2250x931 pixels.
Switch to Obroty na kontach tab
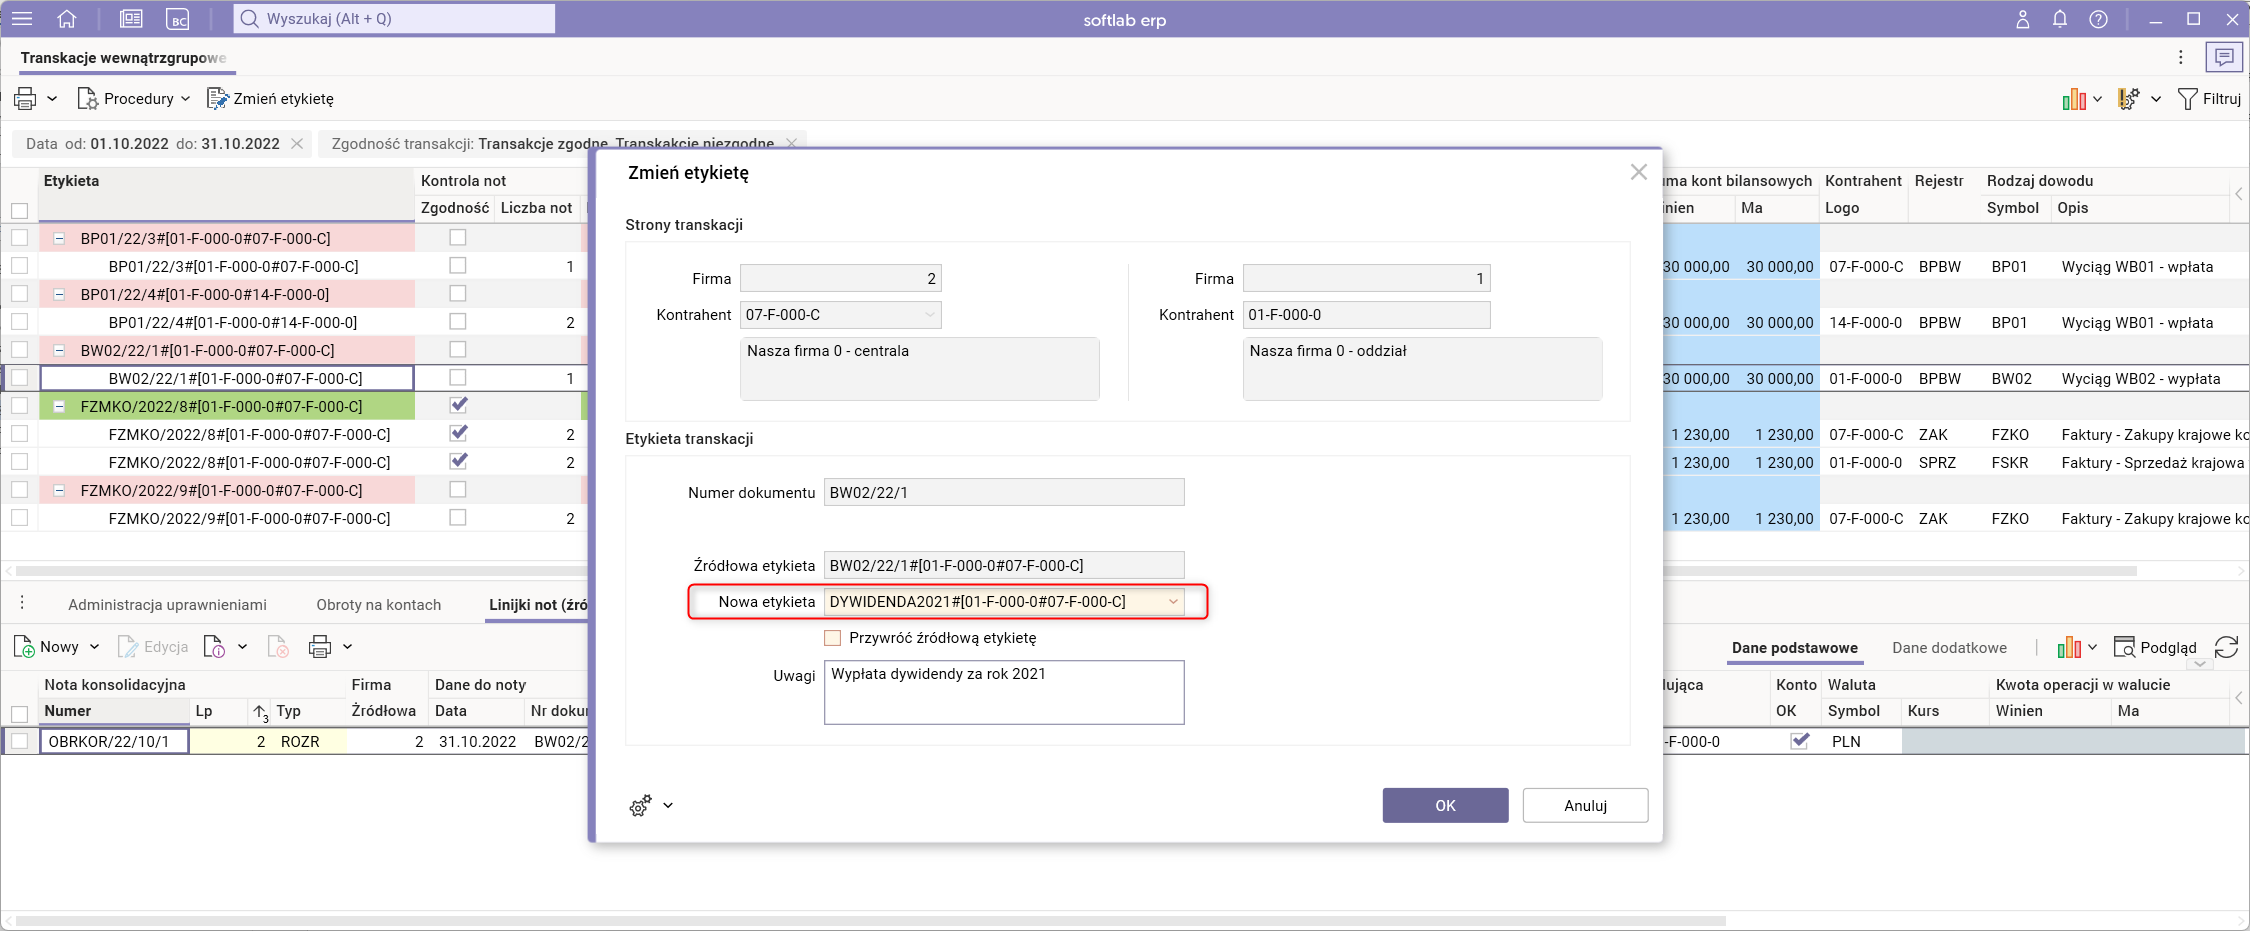point(378,605)
